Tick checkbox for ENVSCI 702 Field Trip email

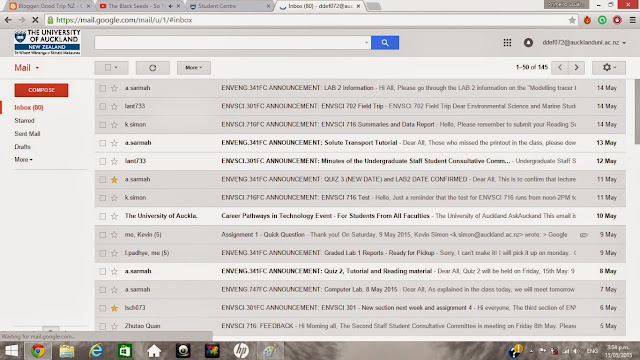pyautogui.click(x=103, y=107)
